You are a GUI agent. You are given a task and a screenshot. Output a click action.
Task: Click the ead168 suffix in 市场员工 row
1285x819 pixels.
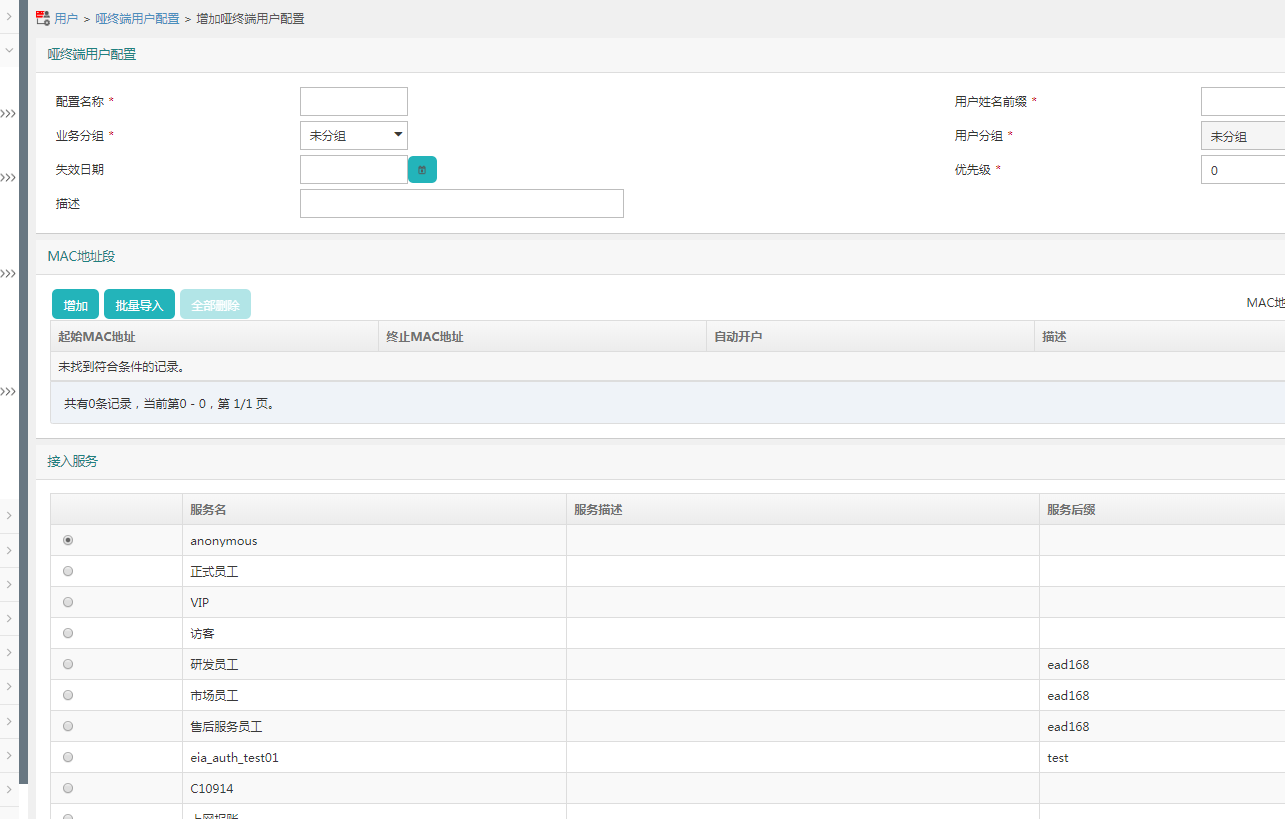1068,696
